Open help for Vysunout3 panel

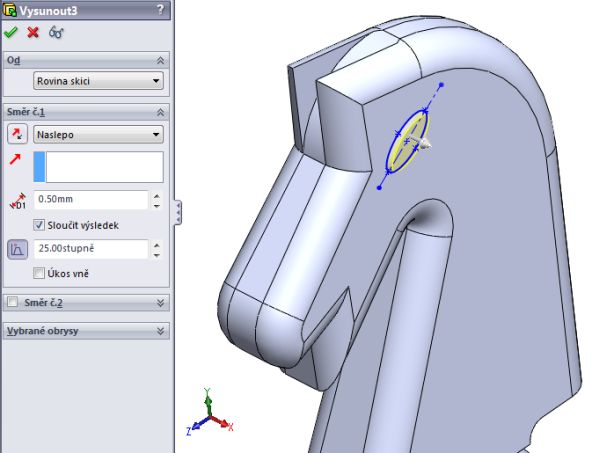click(x=161, y=10)
